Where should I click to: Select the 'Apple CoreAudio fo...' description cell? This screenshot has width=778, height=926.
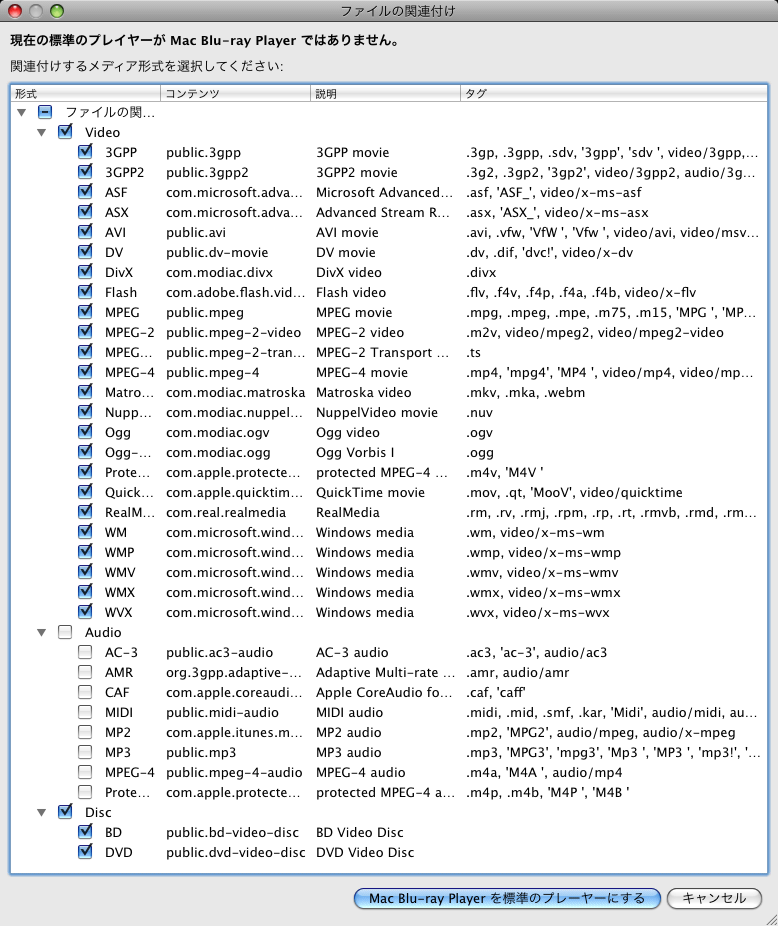[x=384, y=693]
